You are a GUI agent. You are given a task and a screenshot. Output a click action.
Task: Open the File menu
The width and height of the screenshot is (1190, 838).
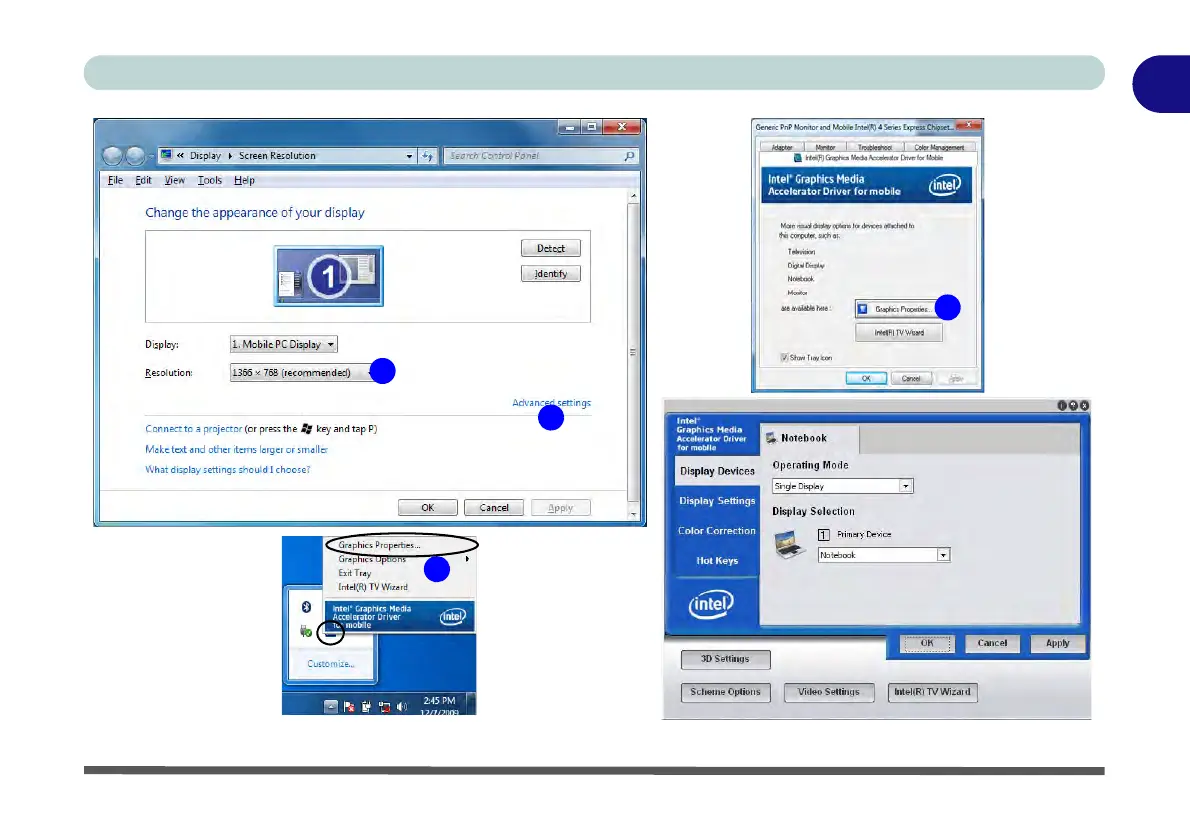(x=115, y=181)
